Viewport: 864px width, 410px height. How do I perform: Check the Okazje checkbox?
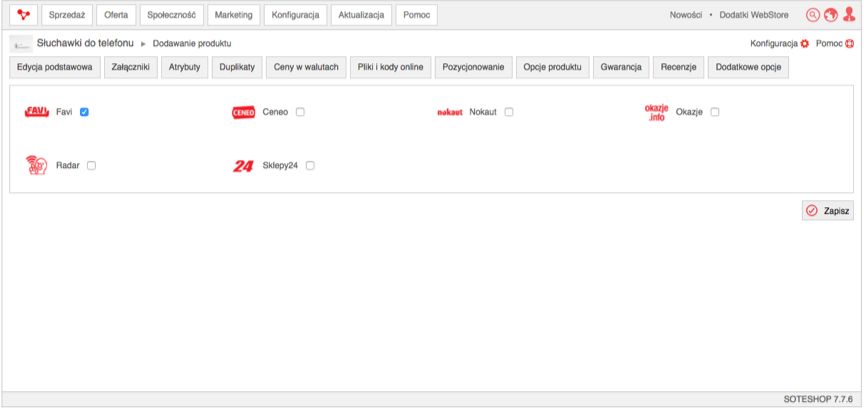pos(715,112)
